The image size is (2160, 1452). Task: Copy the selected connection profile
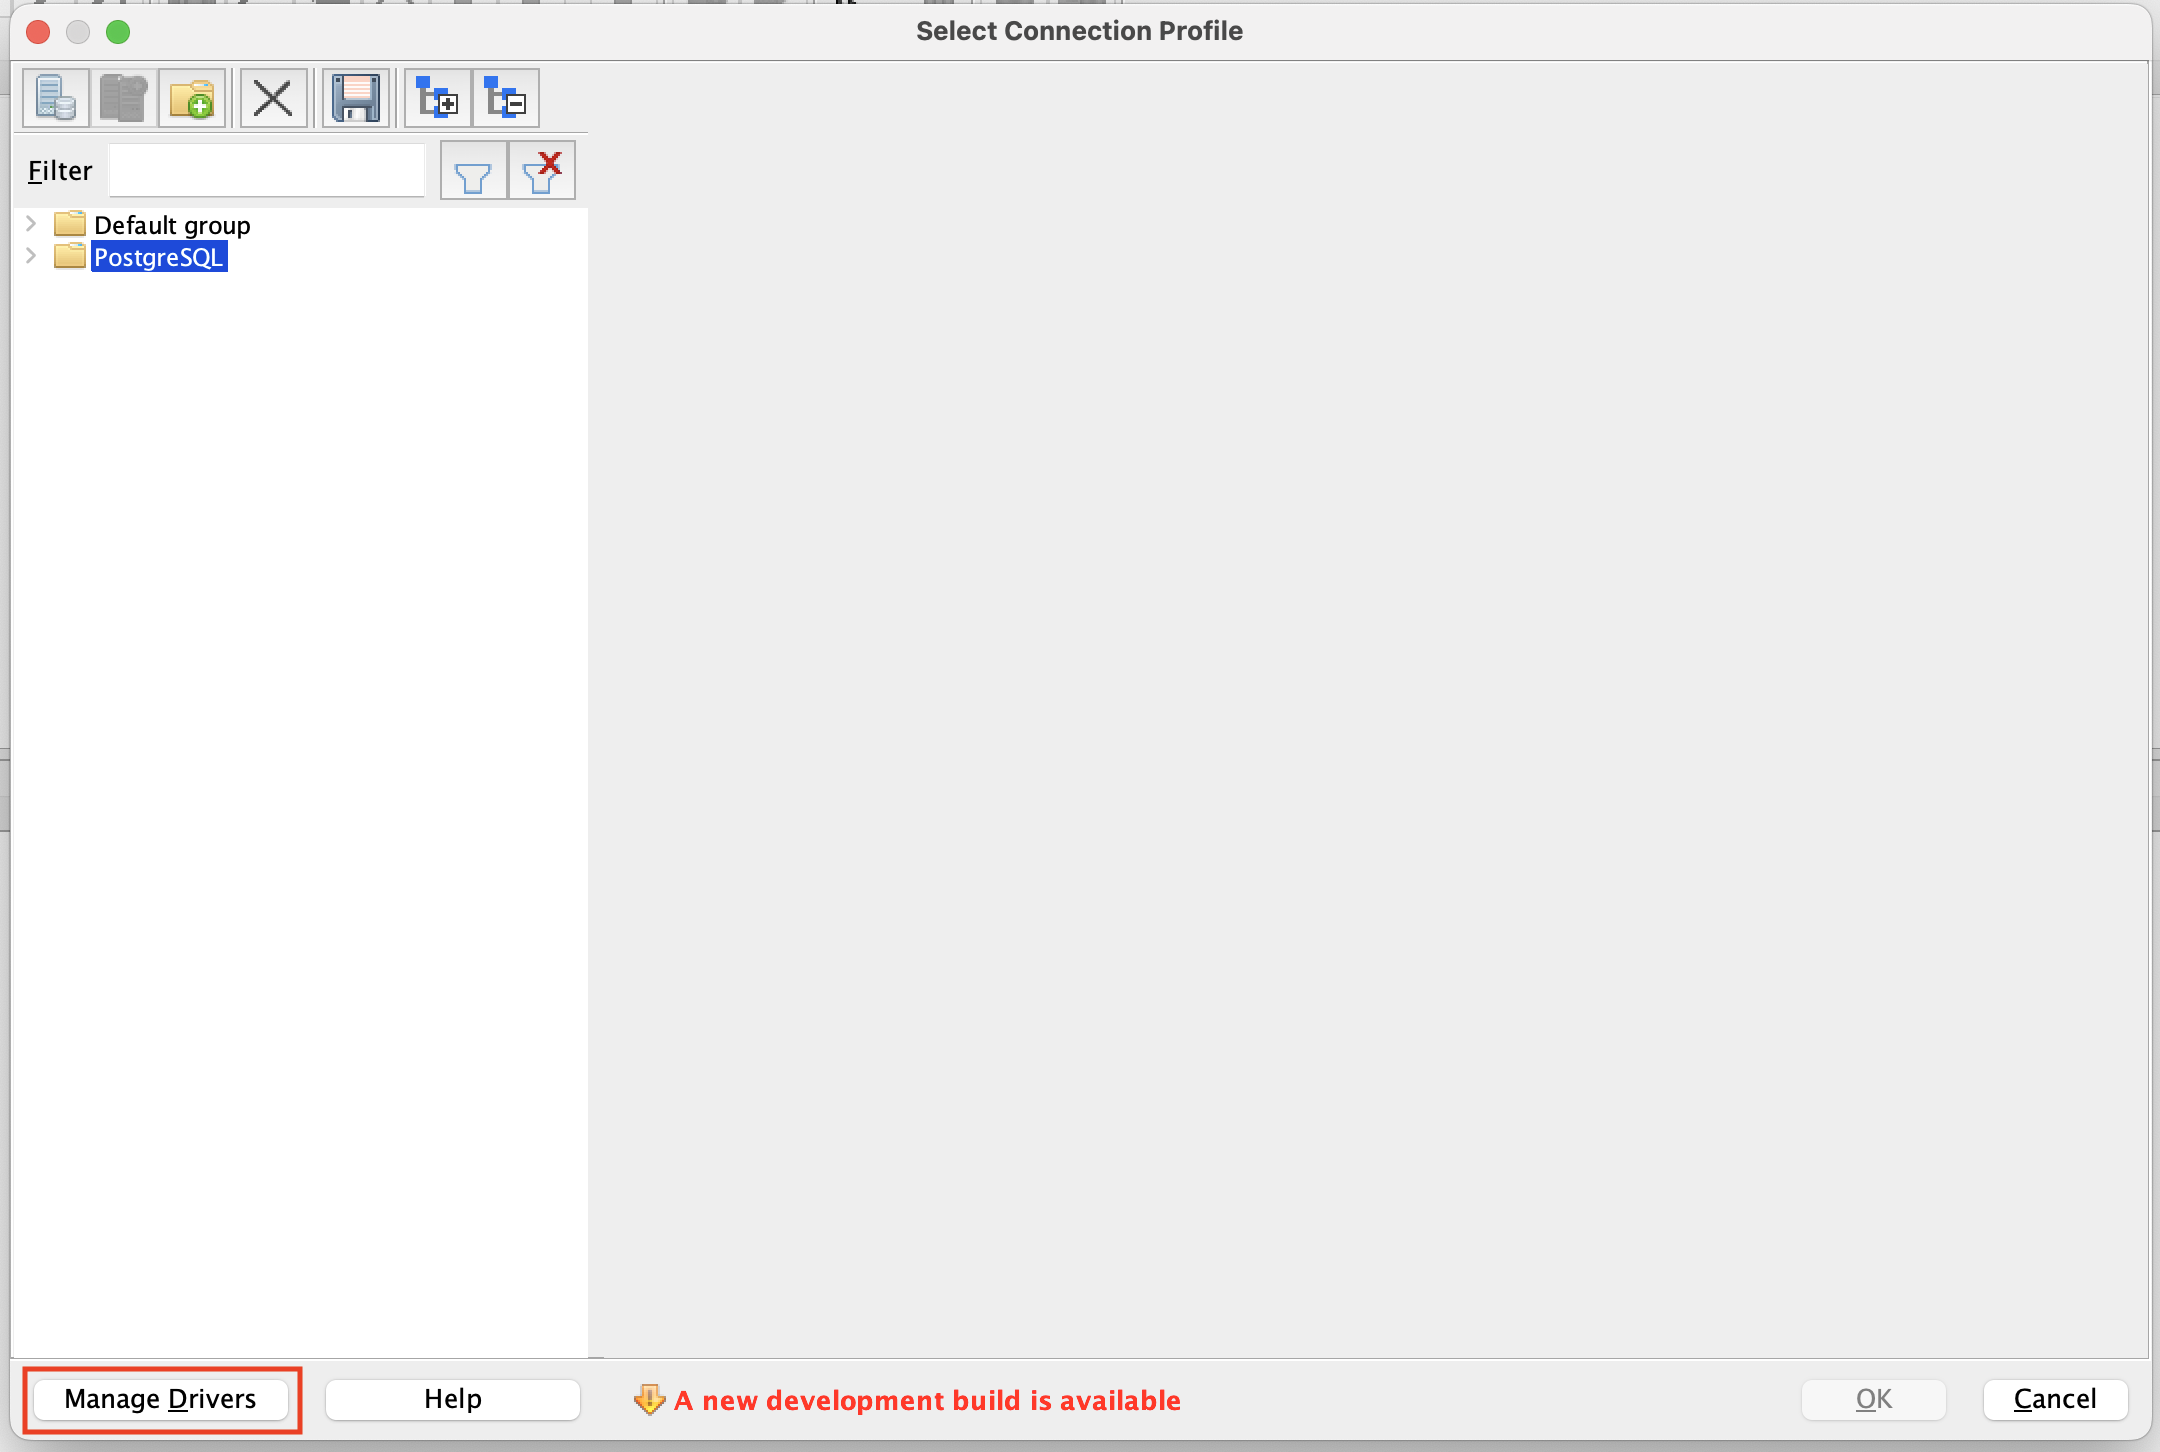tap(124, 97)
